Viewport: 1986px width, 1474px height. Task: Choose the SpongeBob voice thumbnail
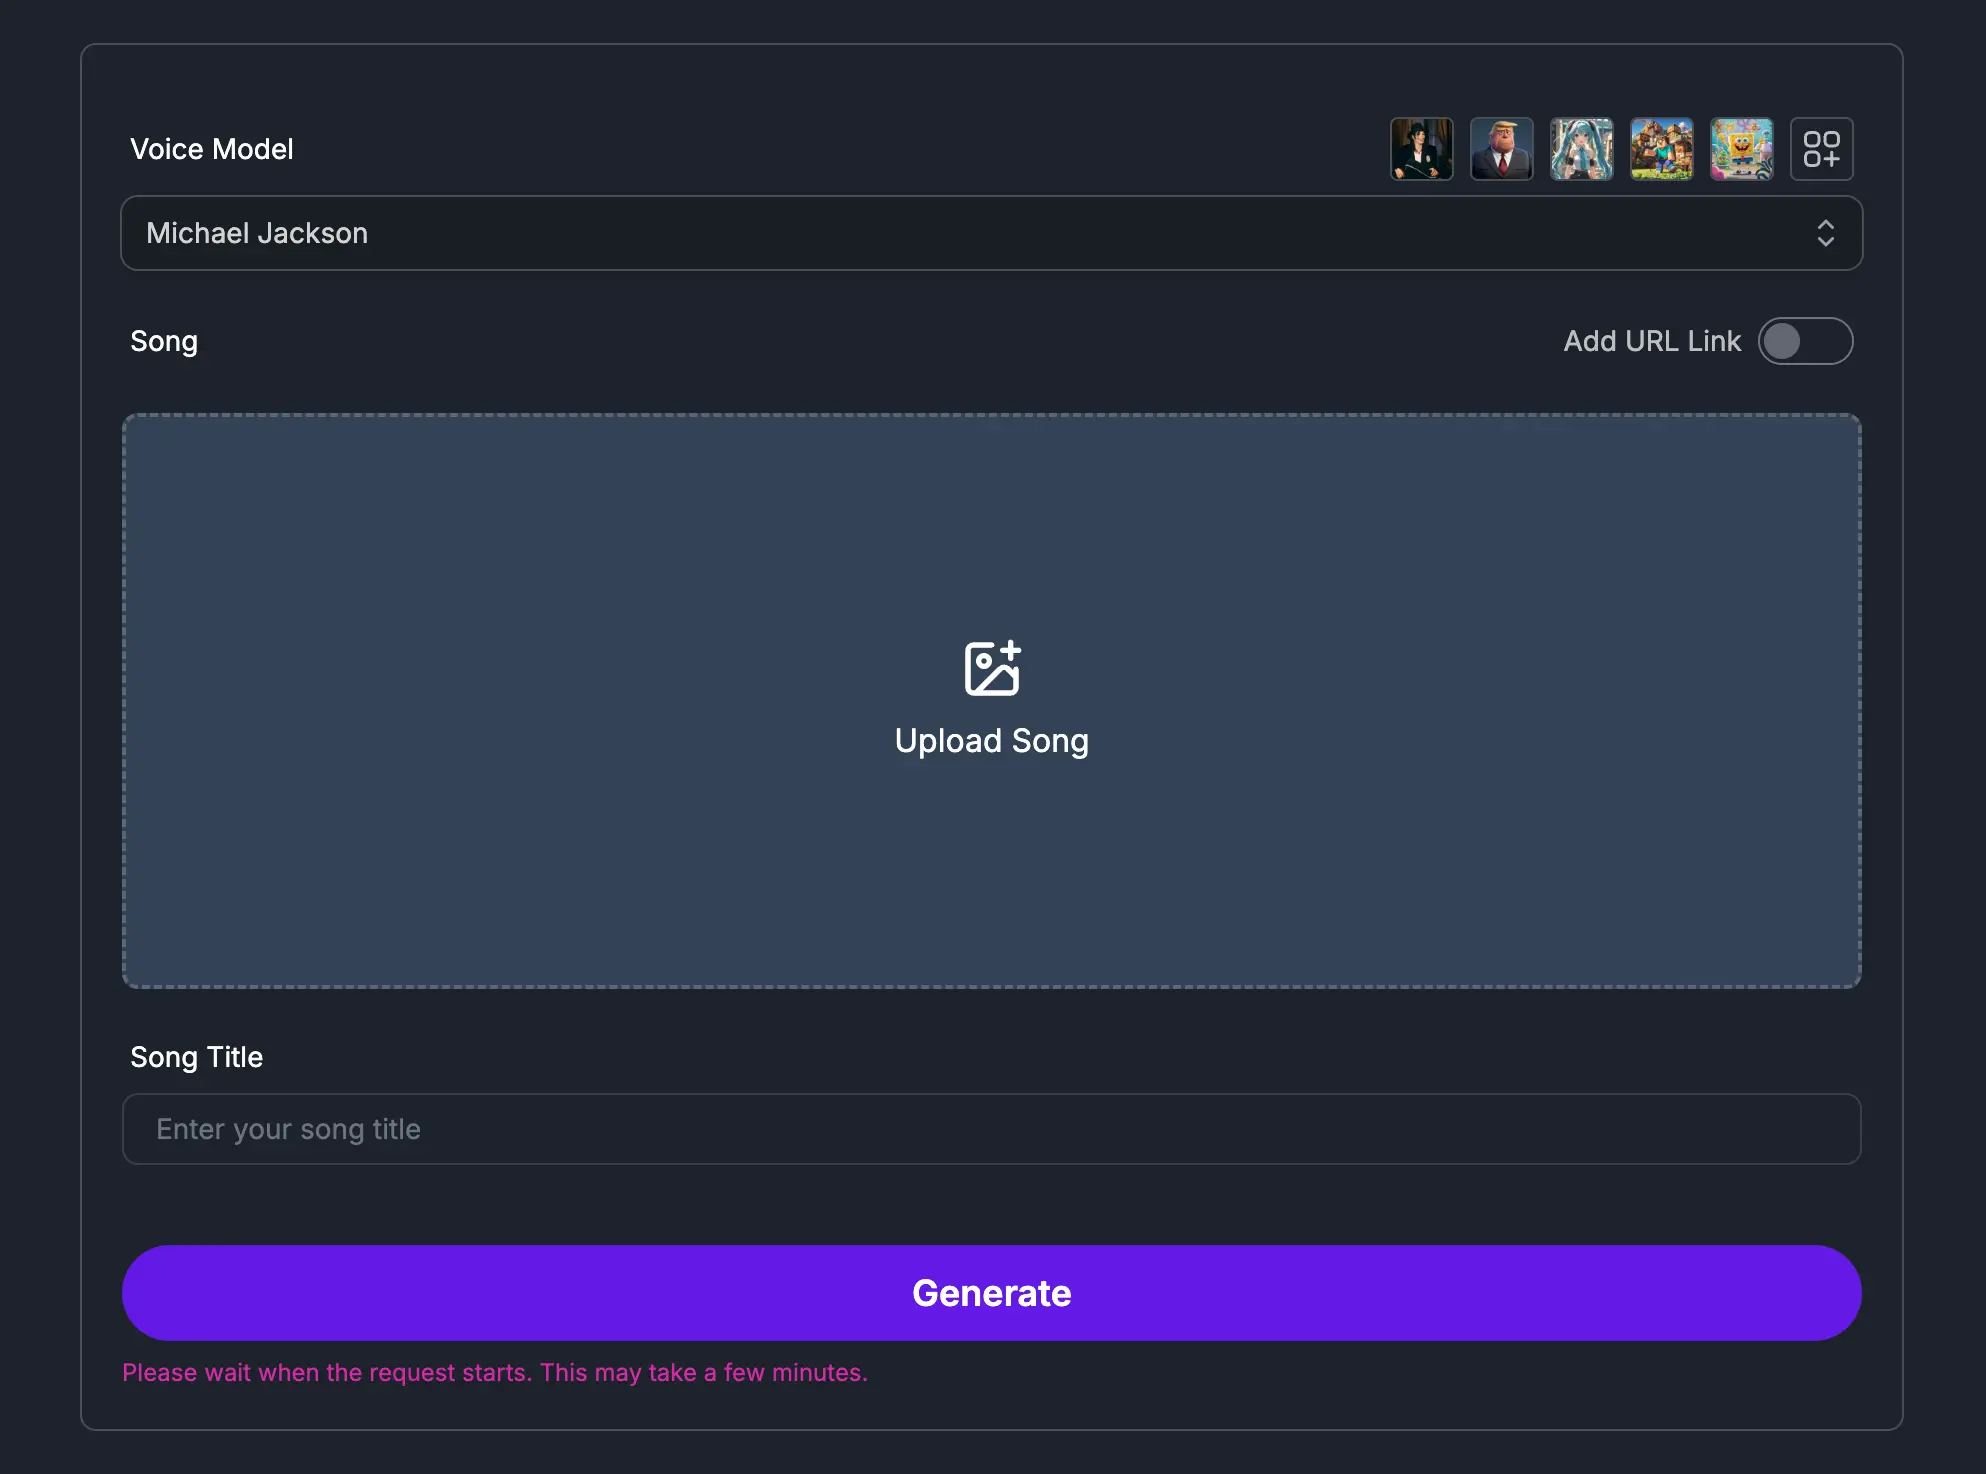(1741, 149)
